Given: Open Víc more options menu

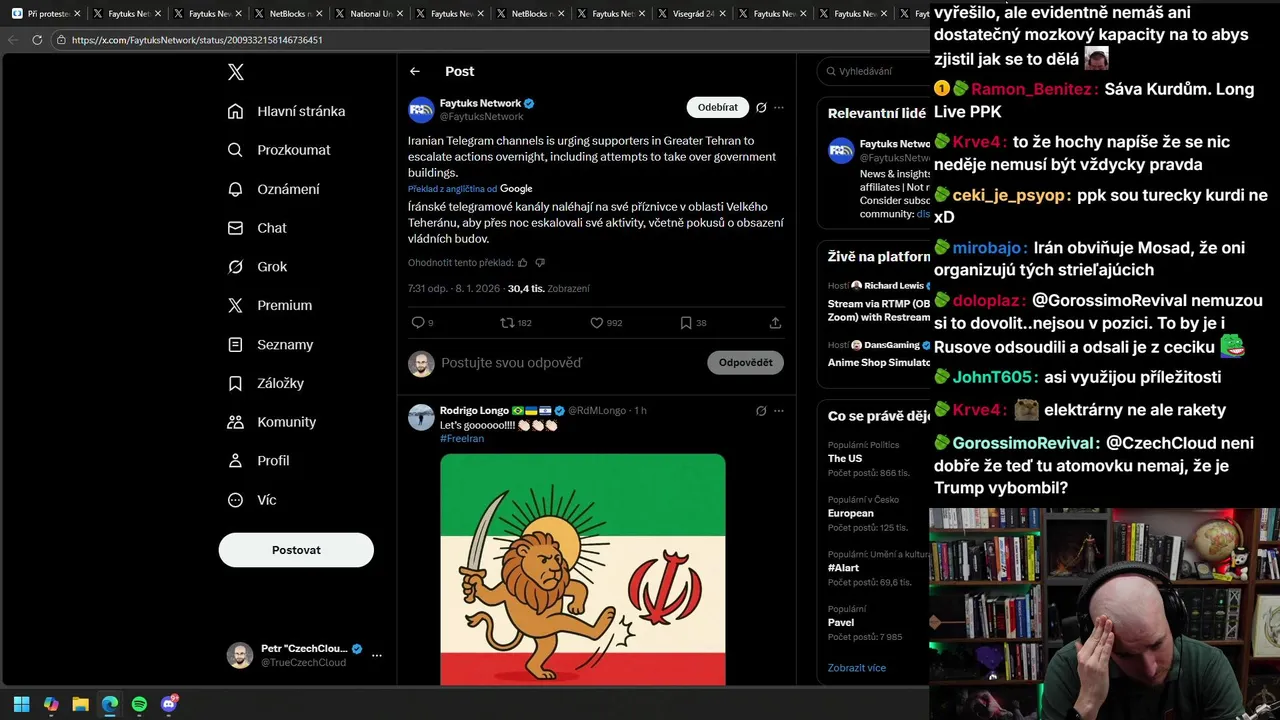Looking at the screenshot, I should pyautogui.click(x=252, y=500).
